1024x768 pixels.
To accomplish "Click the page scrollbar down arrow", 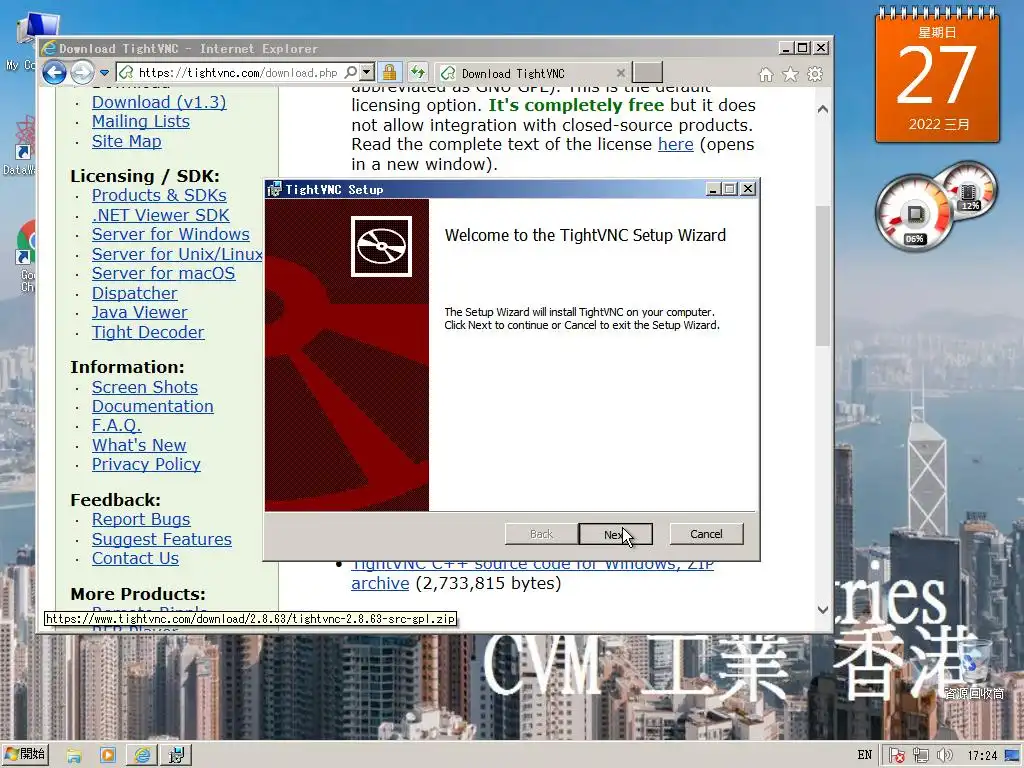I will point(823,610).
